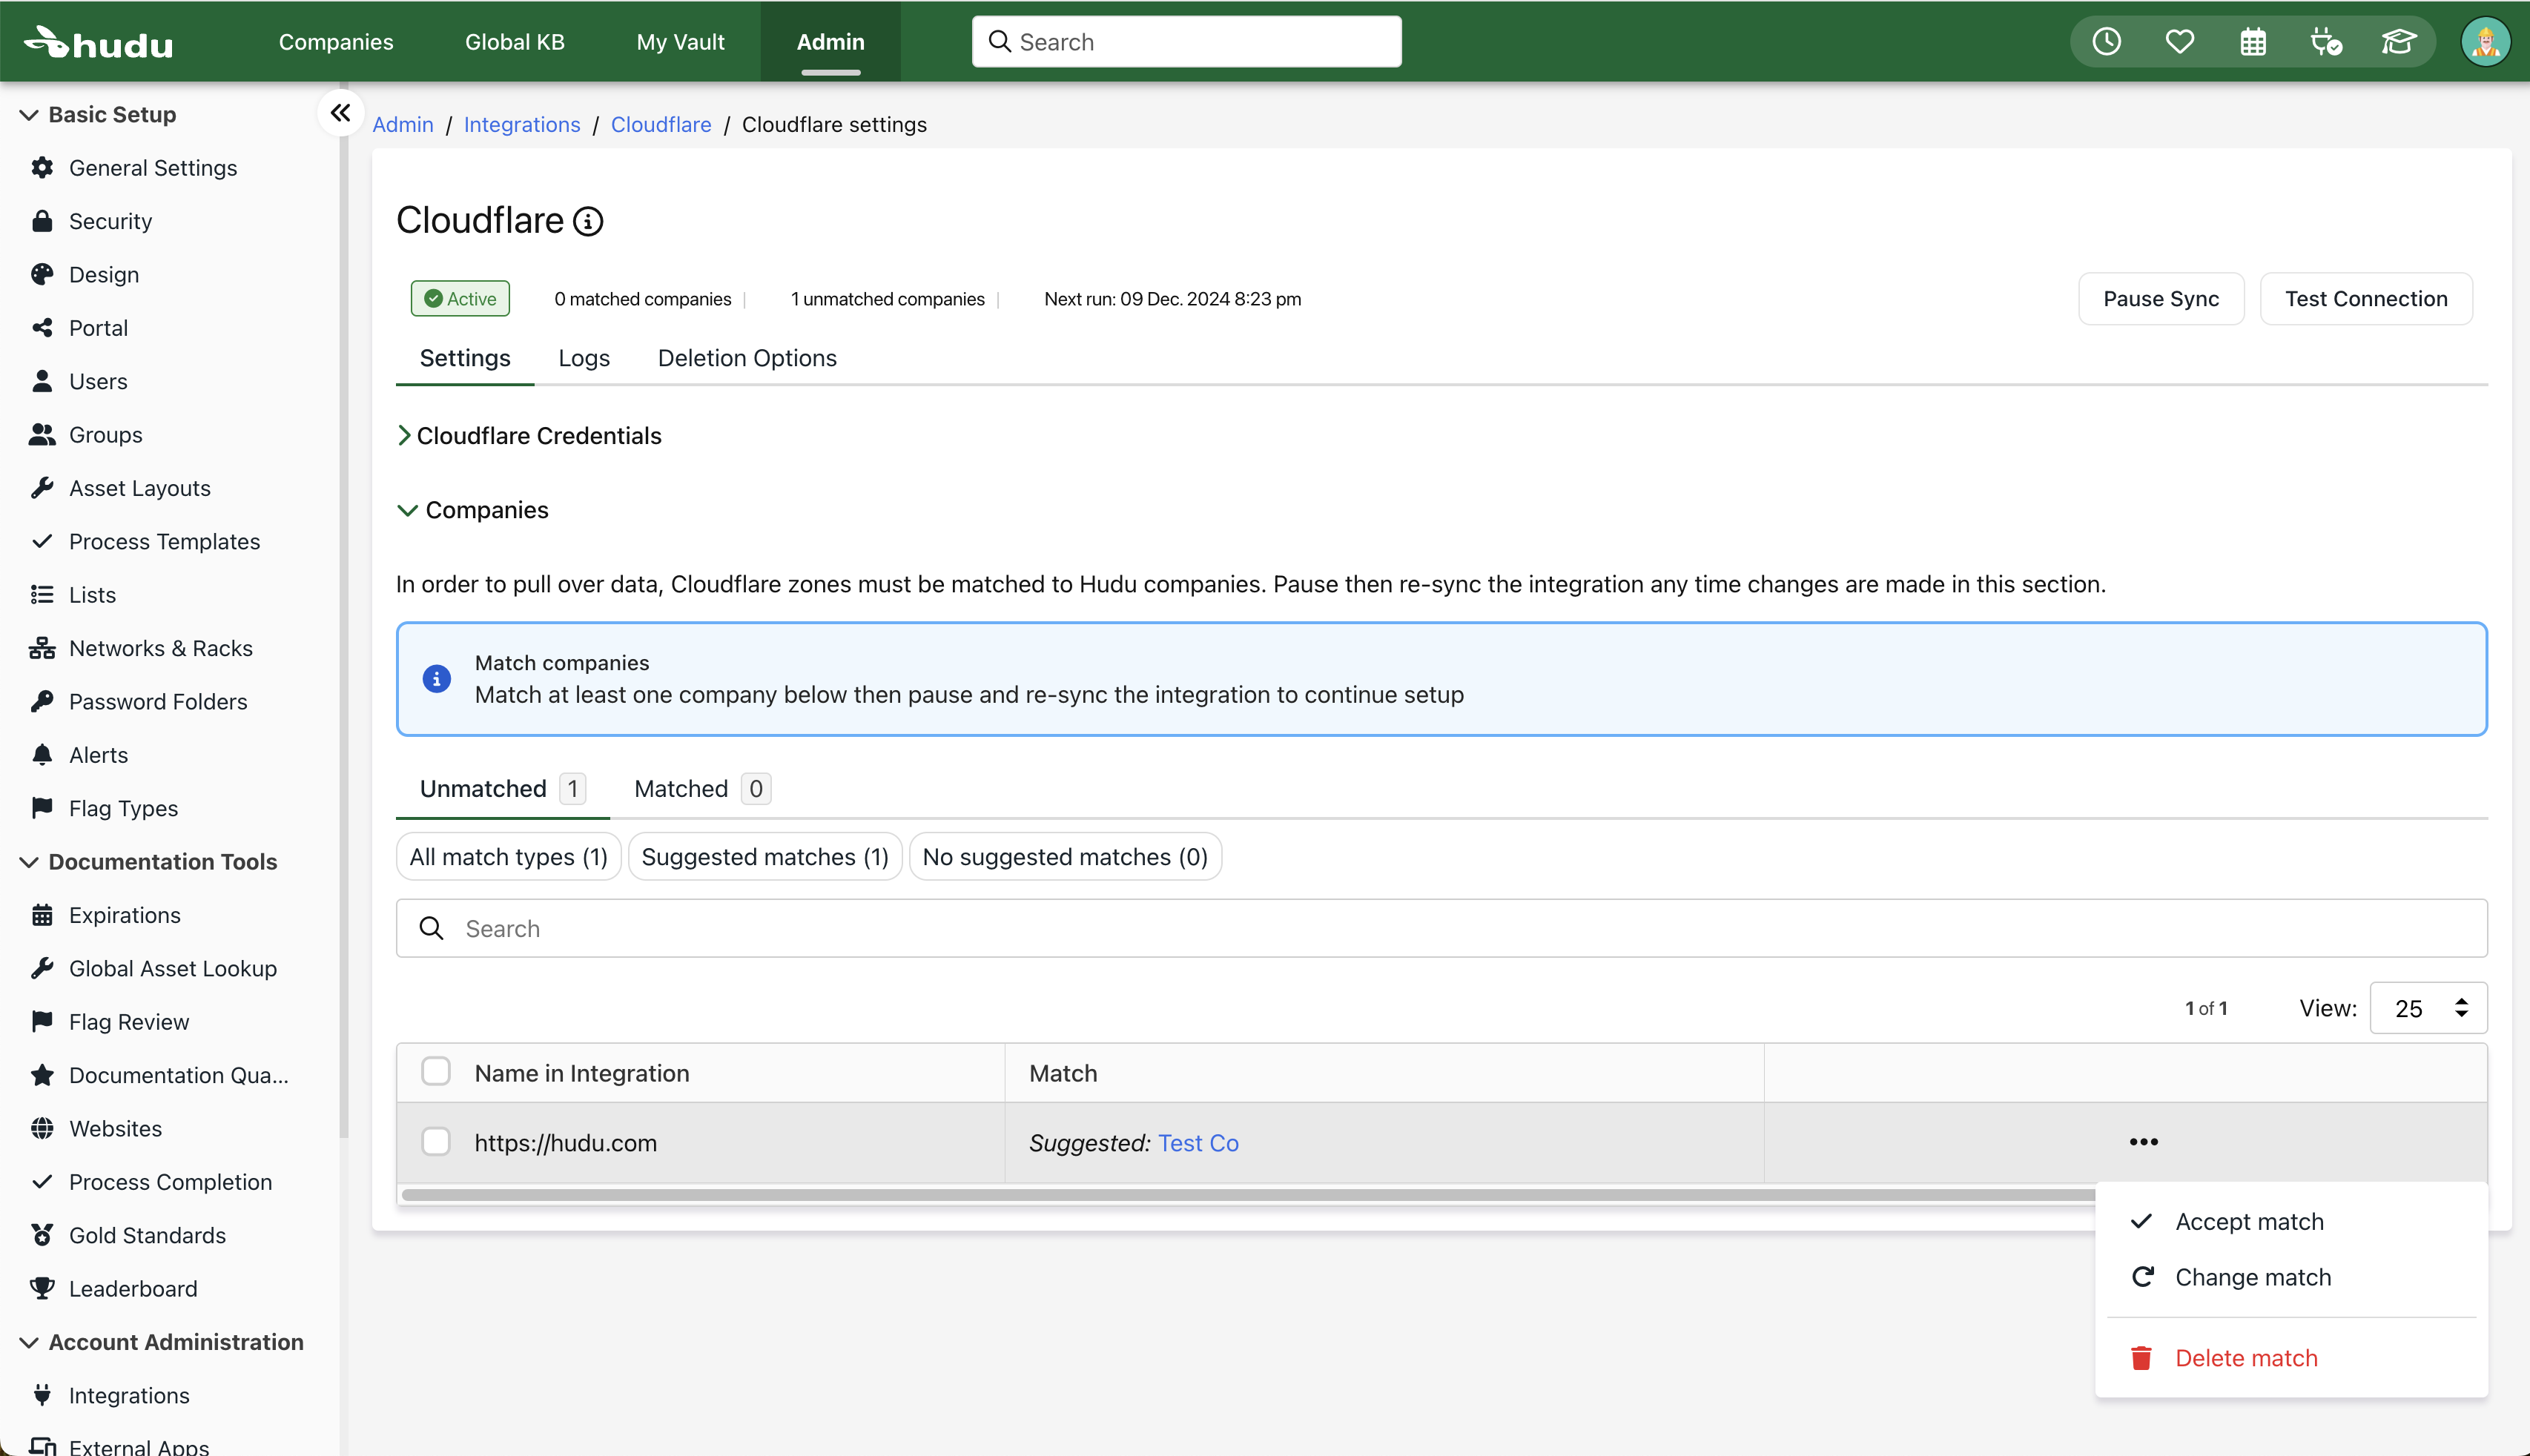Open the Test Co suggested link
Image resolution: width=2530 pixels, height=1456 pixels.
(1198, 1143)
